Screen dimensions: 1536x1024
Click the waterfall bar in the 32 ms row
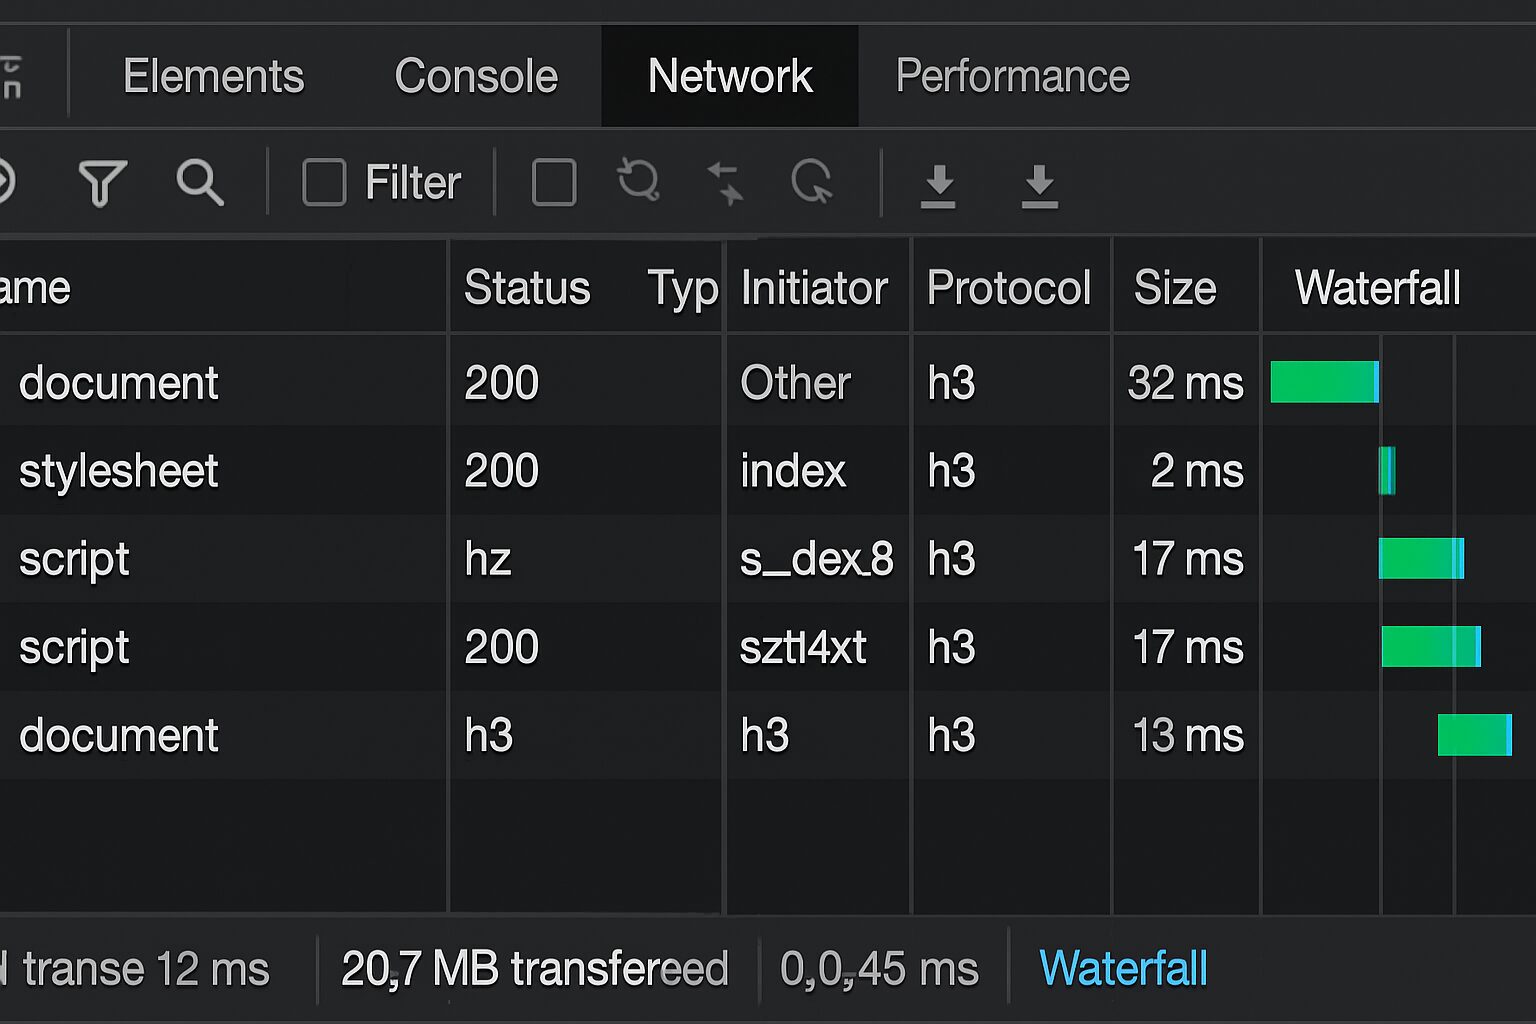coord(1325,382)
